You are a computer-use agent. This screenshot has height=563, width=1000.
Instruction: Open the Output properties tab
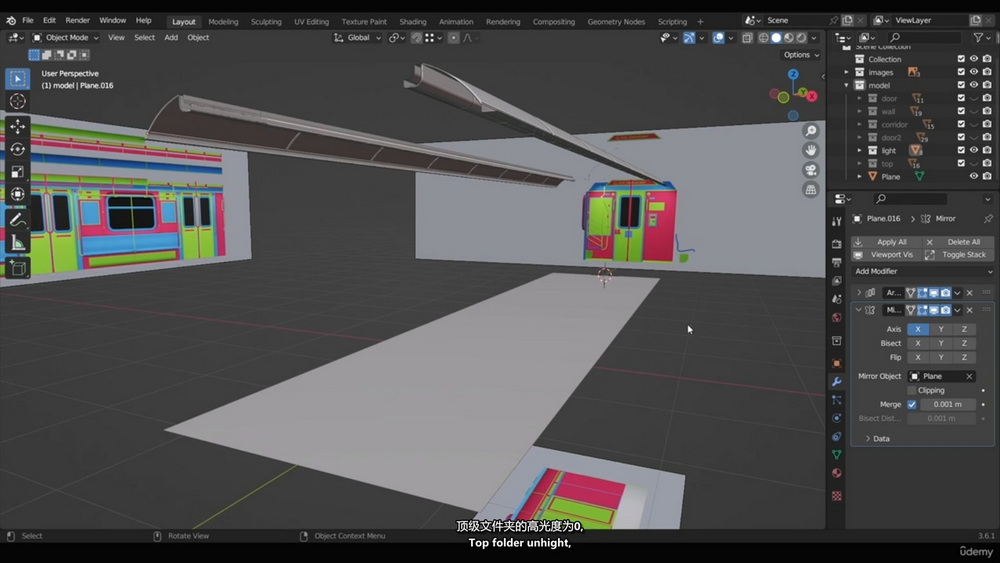pyautogui.click(x=837, y=262)
